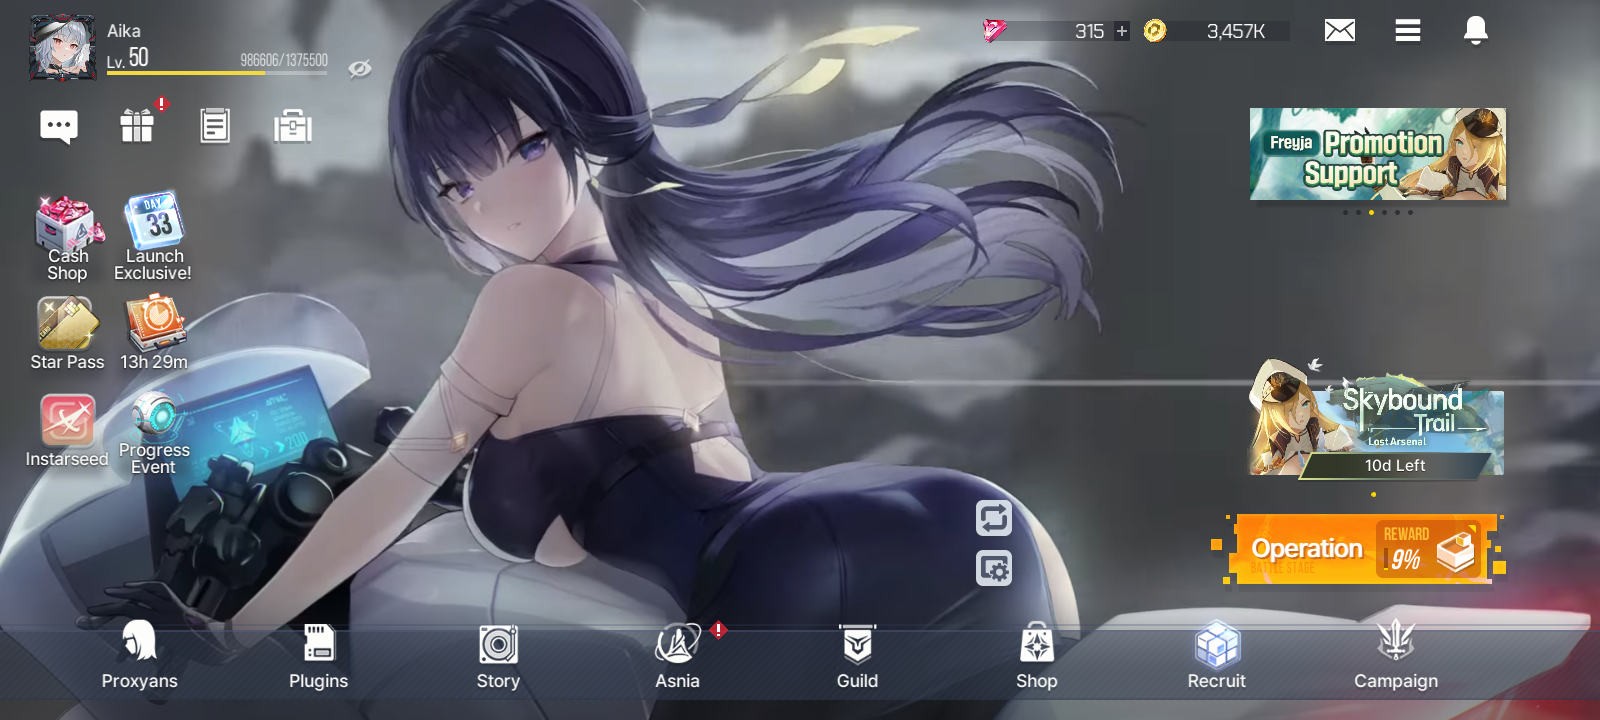
Task: Open the gift box rewards icon
Action: (x=137, y=126)
